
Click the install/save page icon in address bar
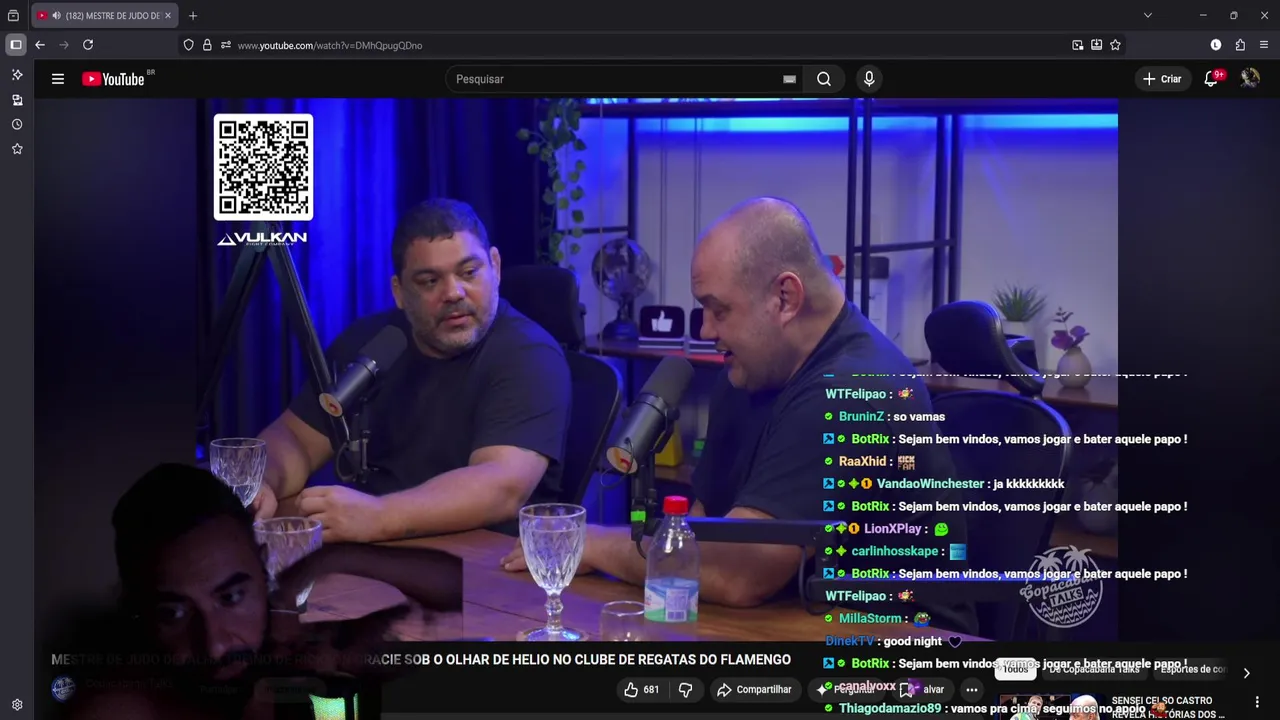tap(1096, 45)
